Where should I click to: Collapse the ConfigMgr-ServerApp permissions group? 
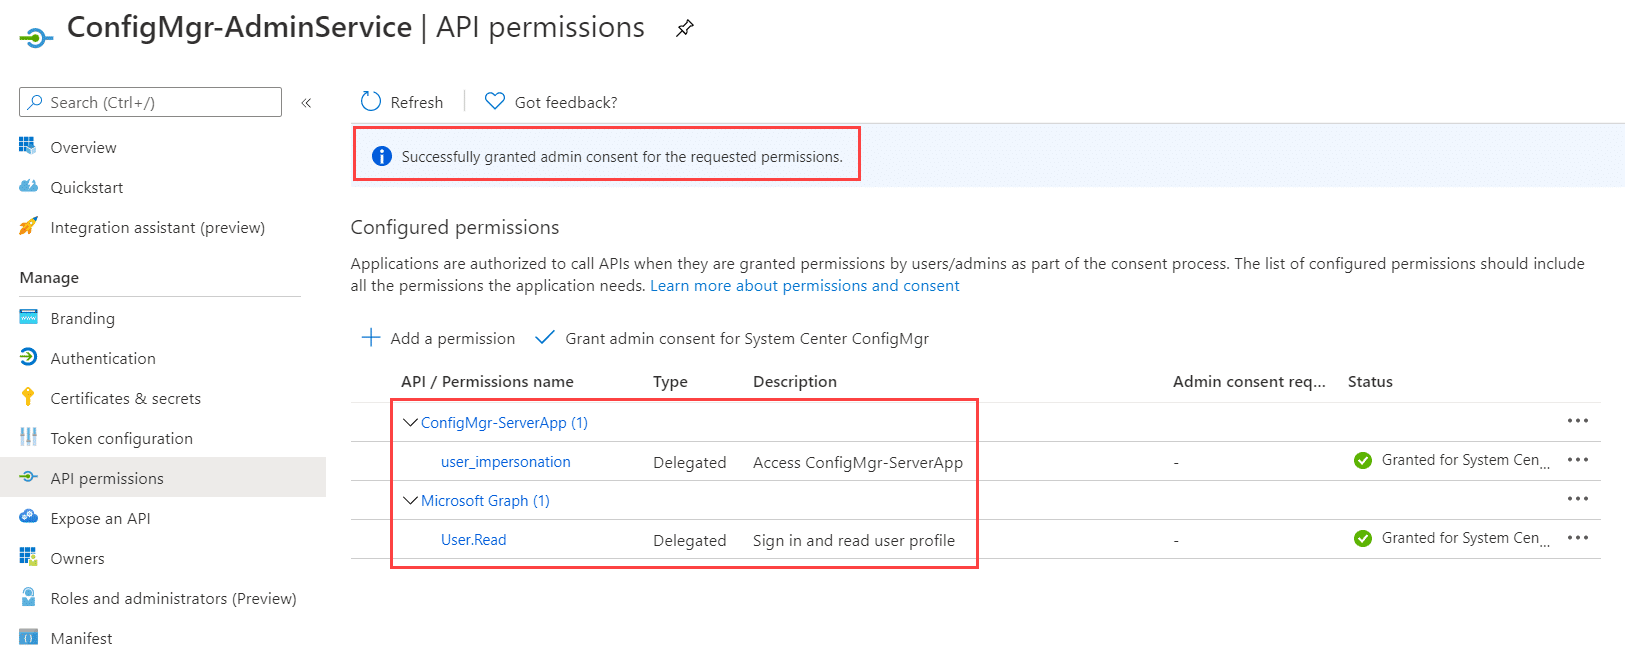point(410,421)
